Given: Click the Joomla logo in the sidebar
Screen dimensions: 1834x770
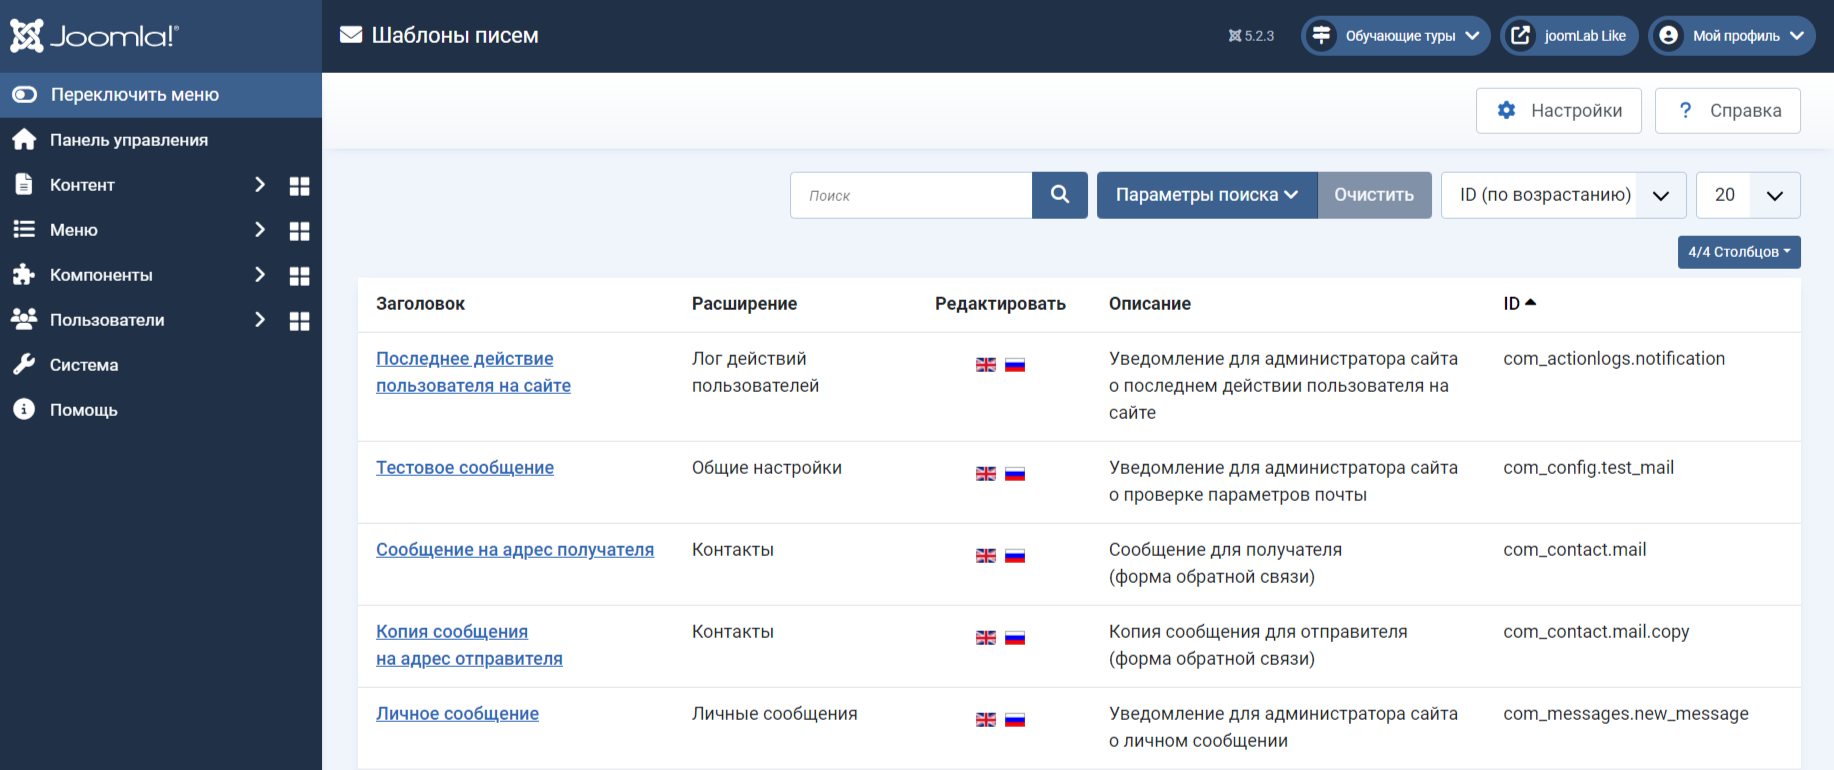Looking at the screenshot, I should coord(94,36).
